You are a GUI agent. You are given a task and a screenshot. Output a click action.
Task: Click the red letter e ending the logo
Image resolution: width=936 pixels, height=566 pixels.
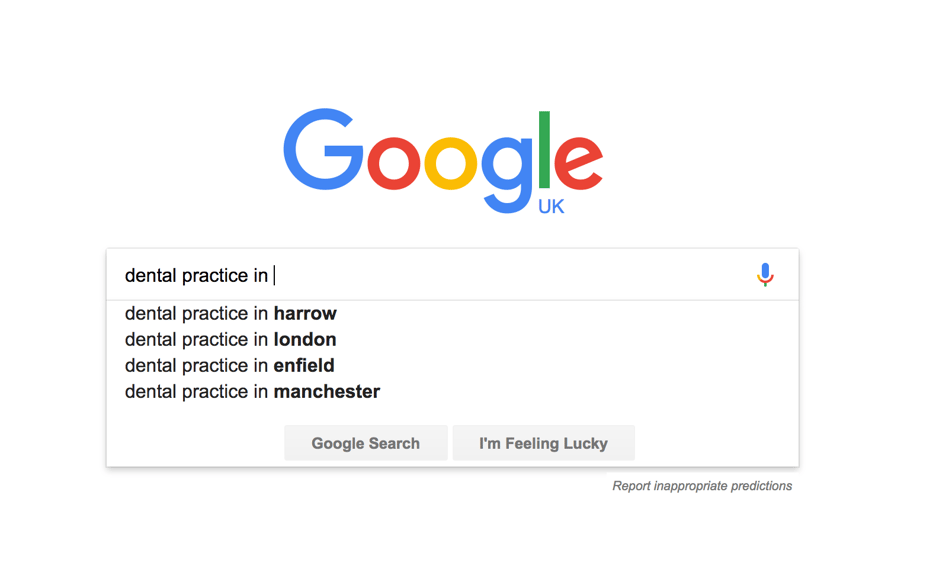pyautogui.click(x=578, y=163)
